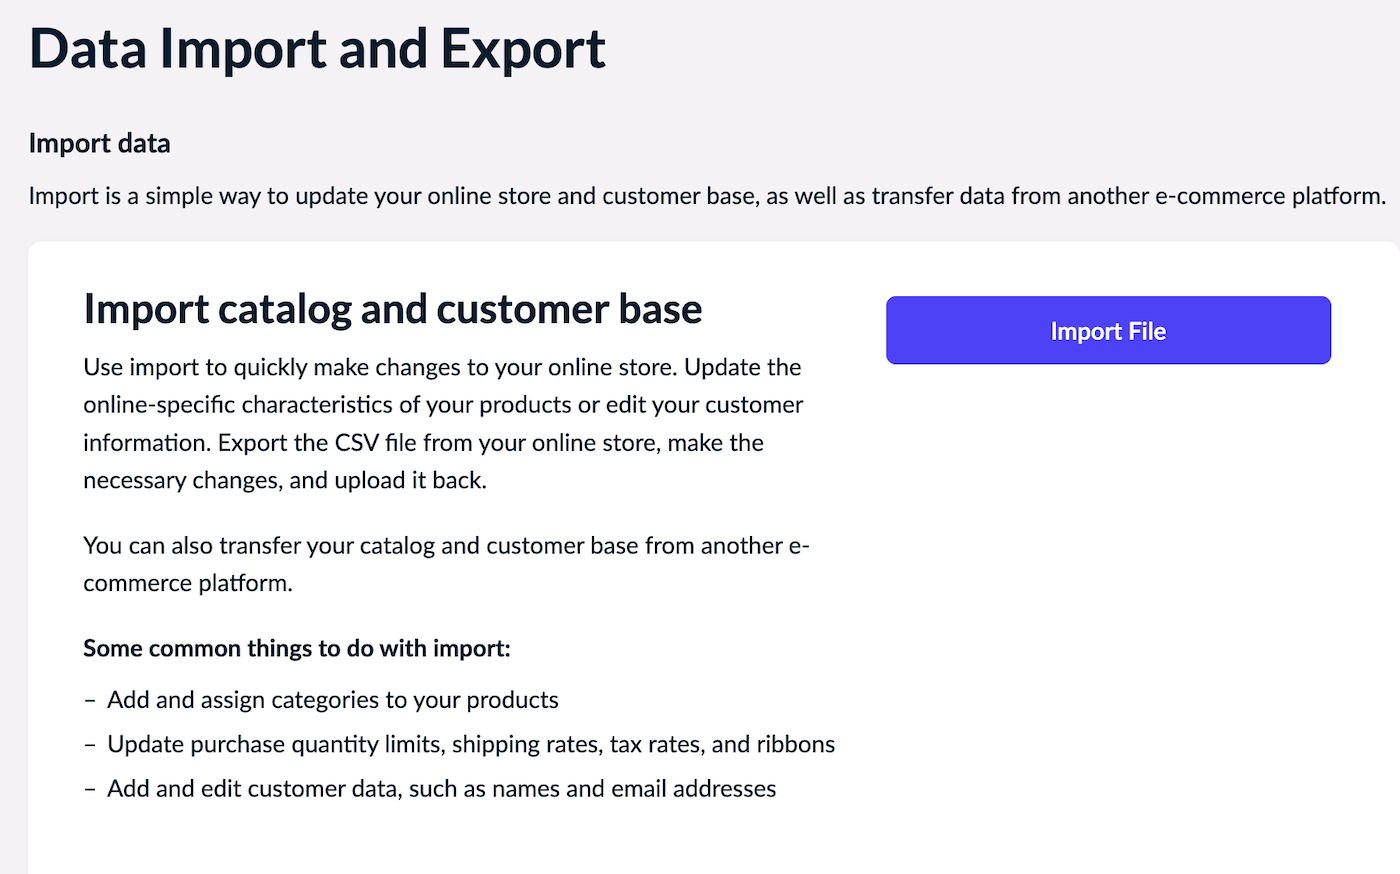This screenshot has width=1400, height=874.
Task: Click the 'Add and assign categories' list item
Action: click(332, 700)
